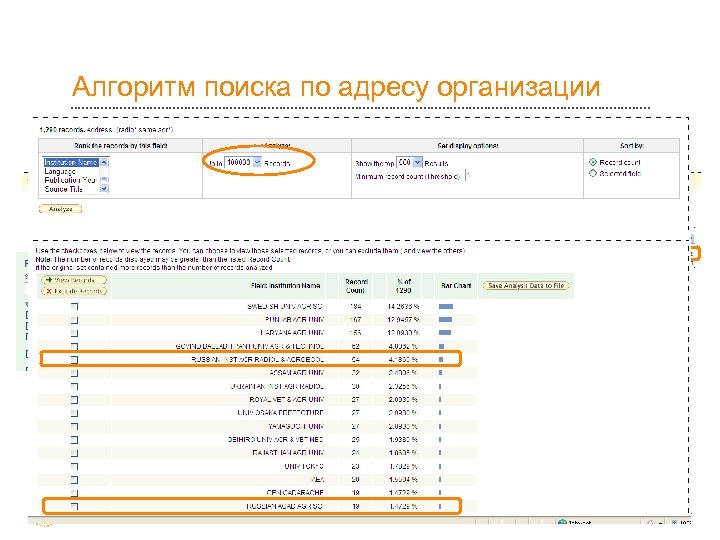Click the PUNJAB AGR UNIV institution name

[294, 320]
